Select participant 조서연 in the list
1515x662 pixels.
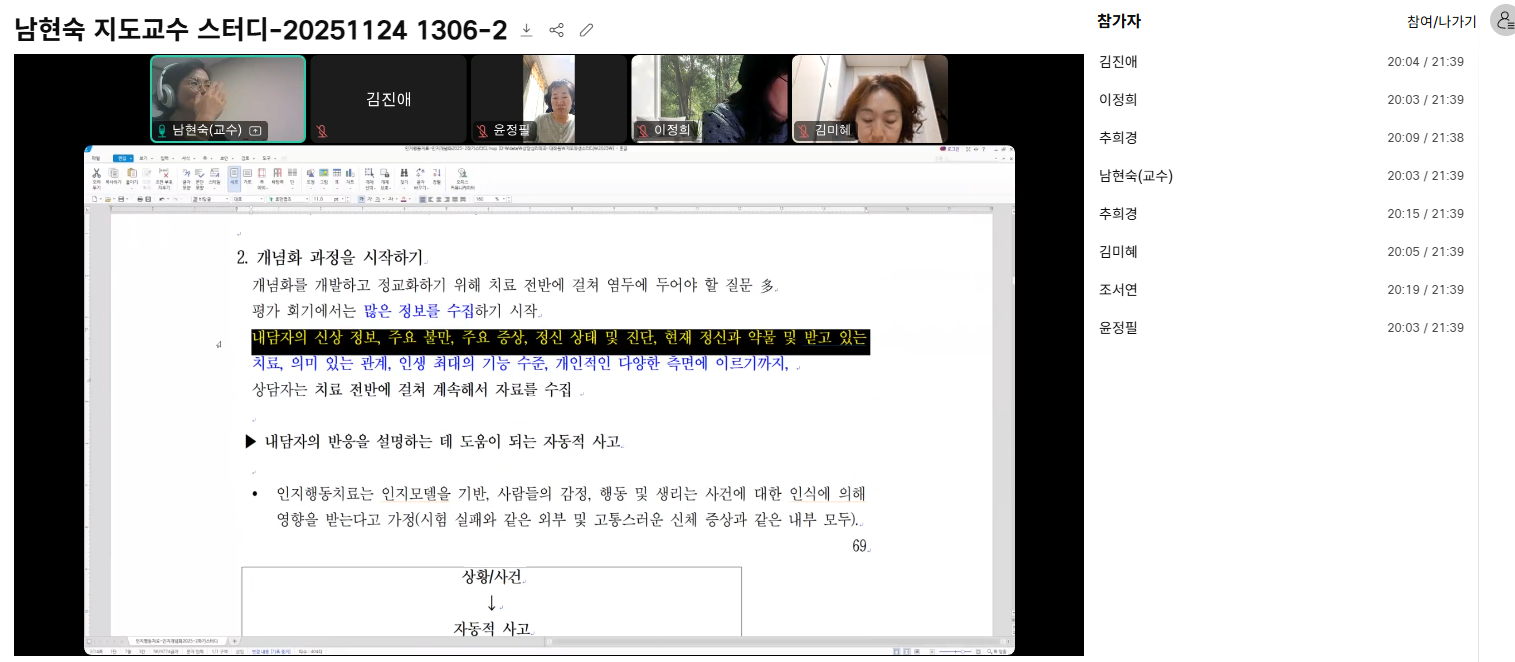(x=1118, y=290)
